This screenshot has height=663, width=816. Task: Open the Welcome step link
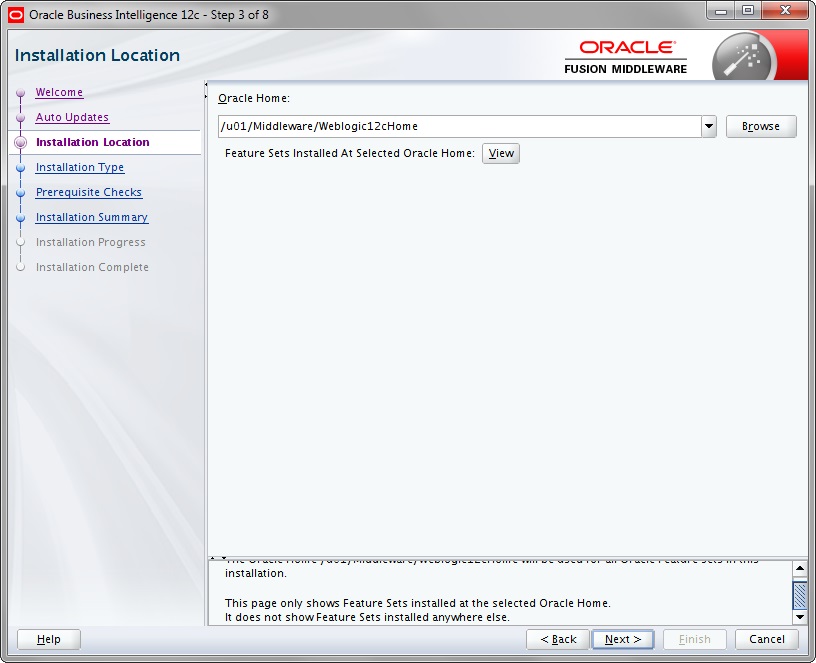[x=59, y=92]
